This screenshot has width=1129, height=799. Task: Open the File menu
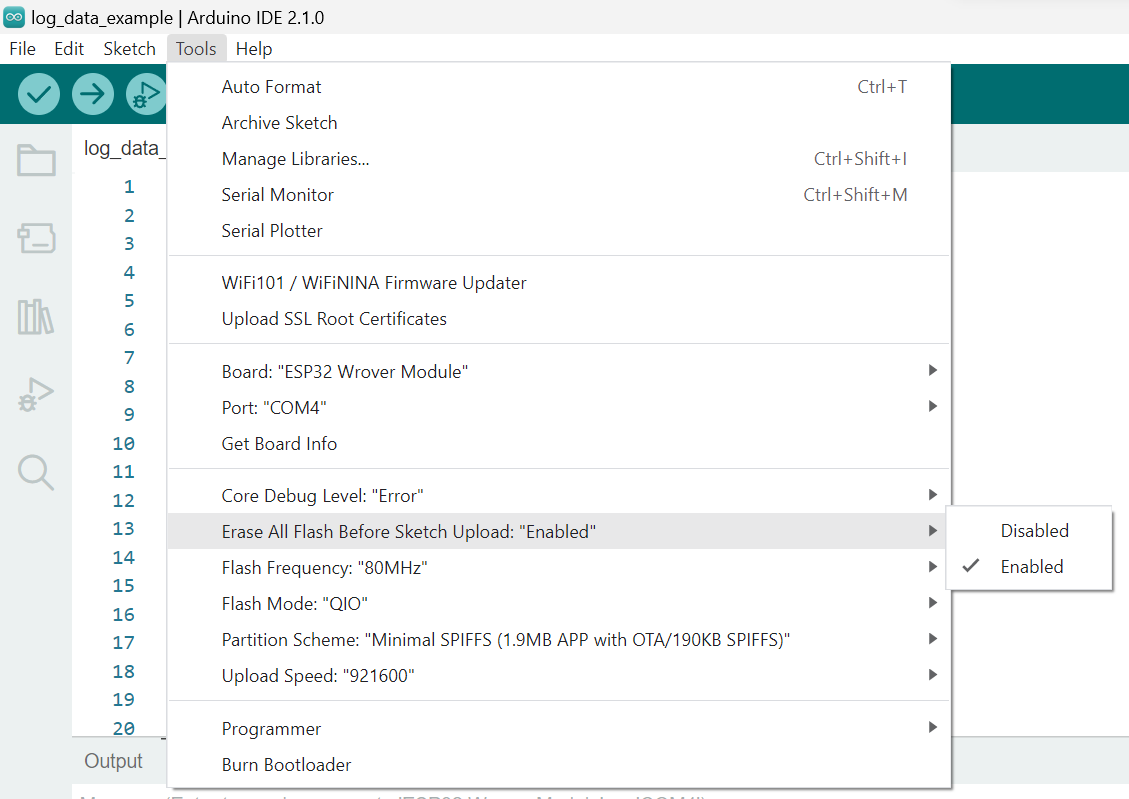(22, 49)
